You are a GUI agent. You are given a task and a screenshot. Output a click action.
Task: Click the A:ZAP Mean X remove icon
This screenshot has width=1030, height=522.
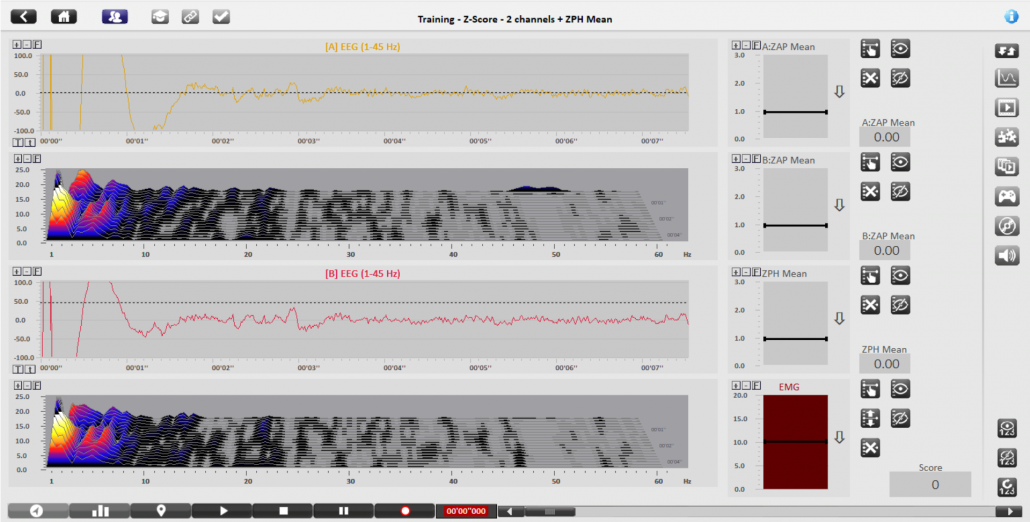click(x=870, y=78)
